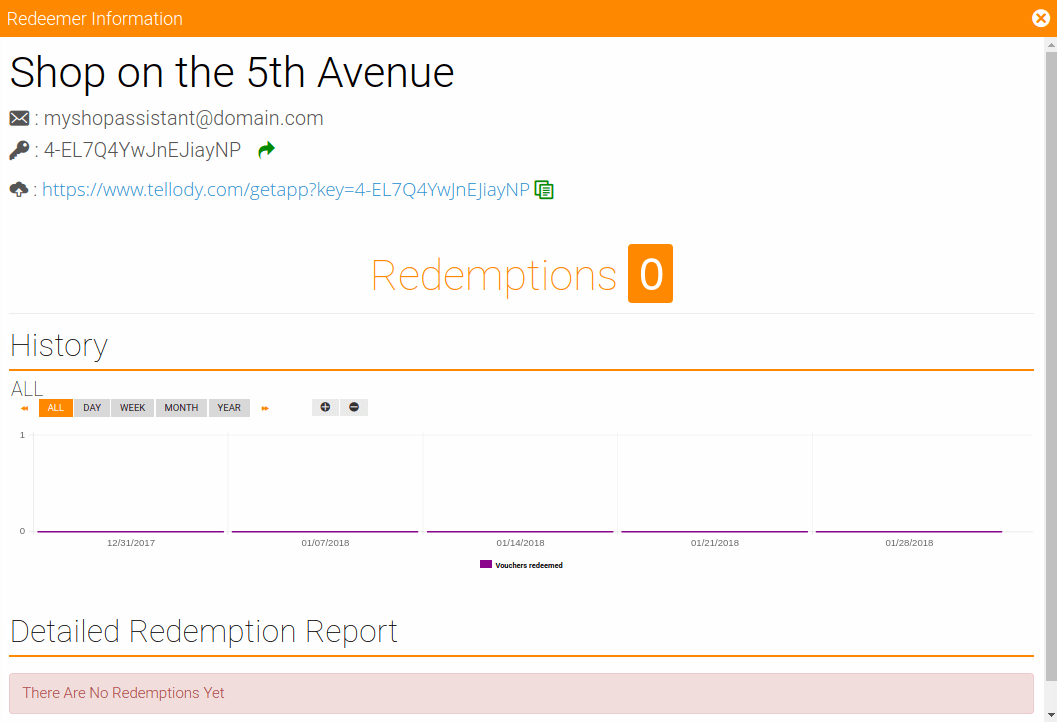Image resolution: width=1057 pixels, height=722 pixels.
Task: Click the myshopassistant@domain.com email text
Action: (x=183, y=118)
